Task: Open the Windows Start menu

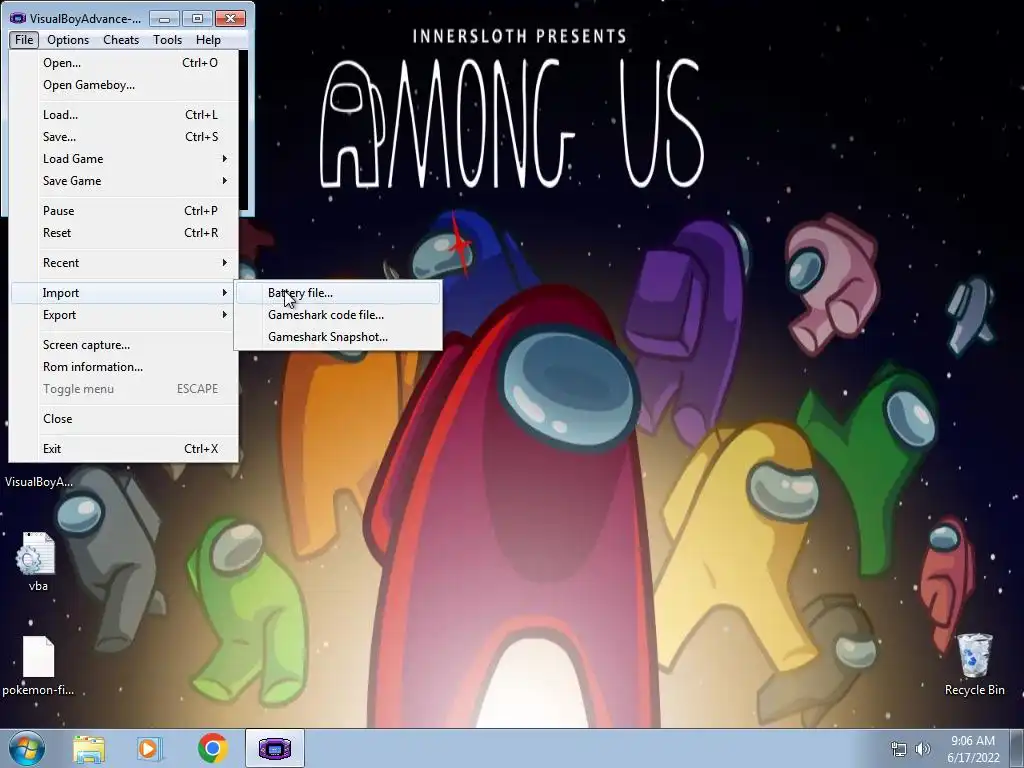Action: [x=27, y=748]
